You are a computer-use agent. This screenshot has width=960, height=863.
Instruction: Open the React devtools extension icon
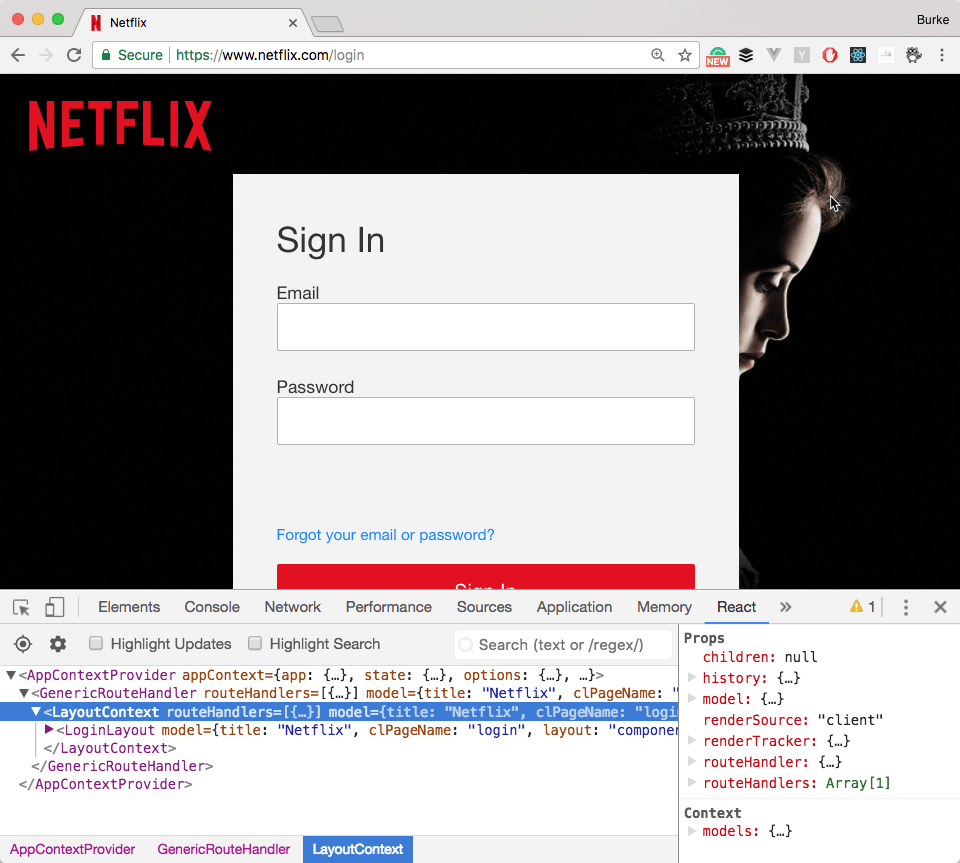point(858,55)
